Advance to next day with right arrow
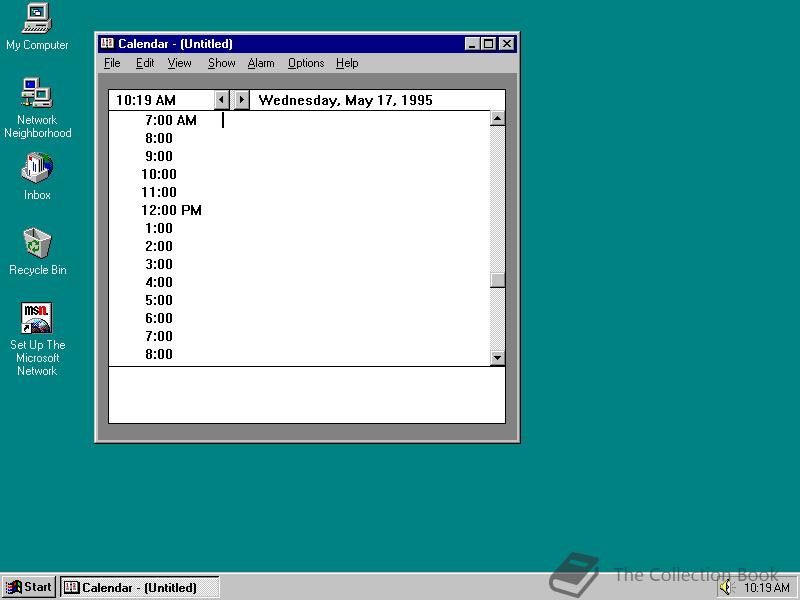The width and height of the screenshot is (800, 600). tap(241, 100)
